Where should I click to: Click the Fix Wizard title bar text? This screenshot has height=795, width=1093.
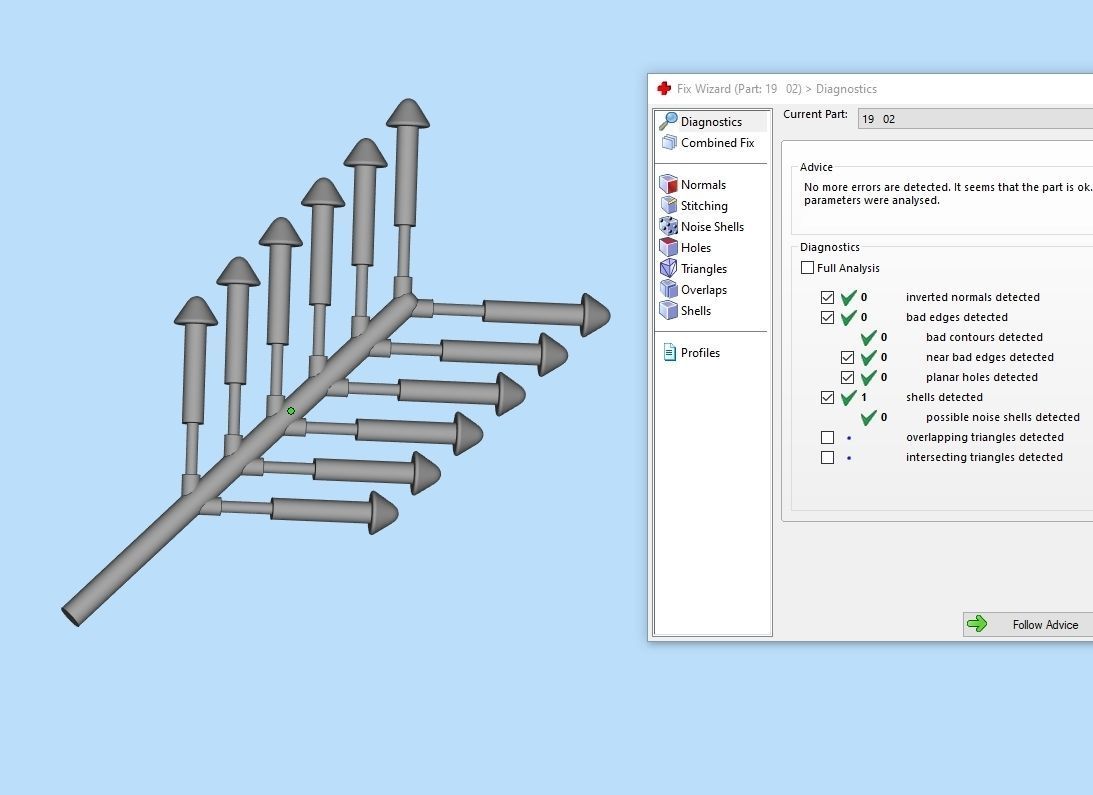coord(777,89)
